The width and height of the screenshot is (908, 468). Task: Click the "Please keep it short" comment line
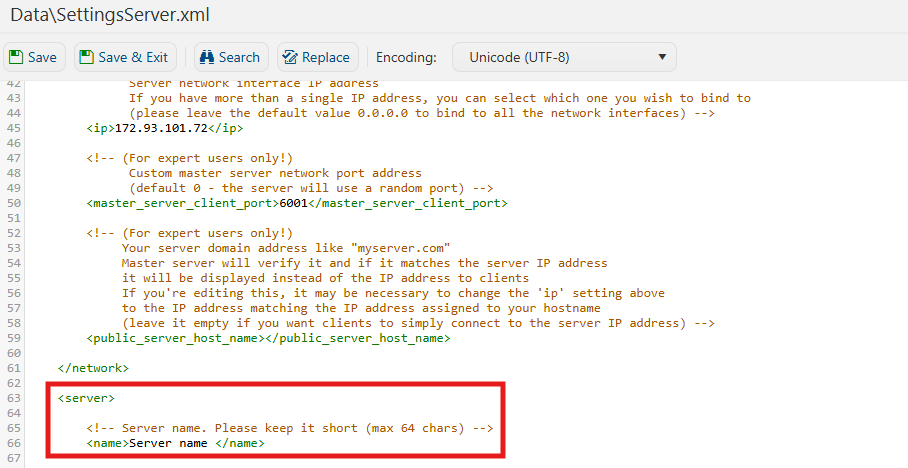(x=290, y=428)
